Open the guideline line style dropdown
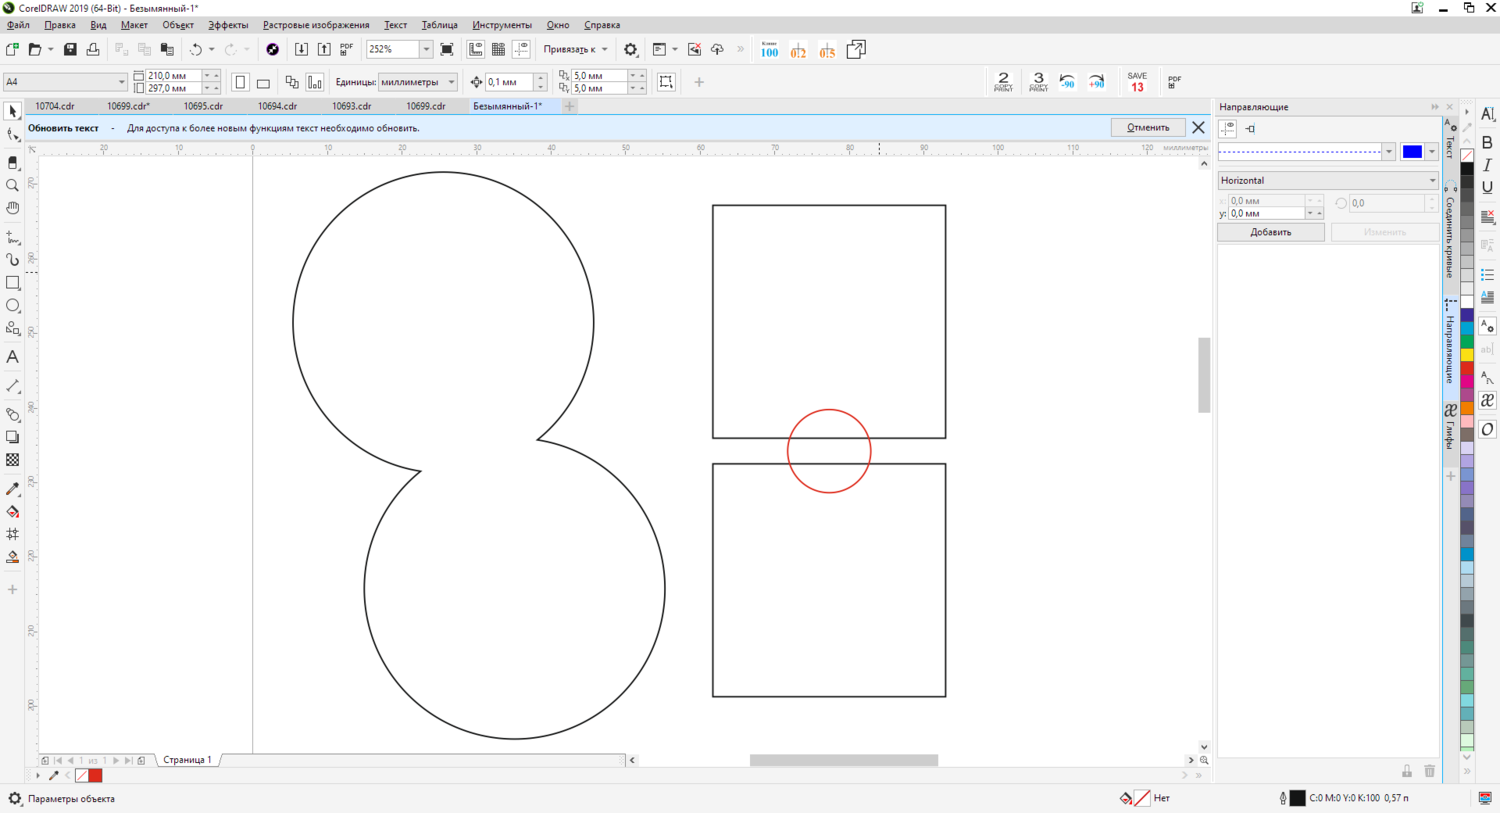This screenshot has height=813, width=1500. pos(1388,152)
